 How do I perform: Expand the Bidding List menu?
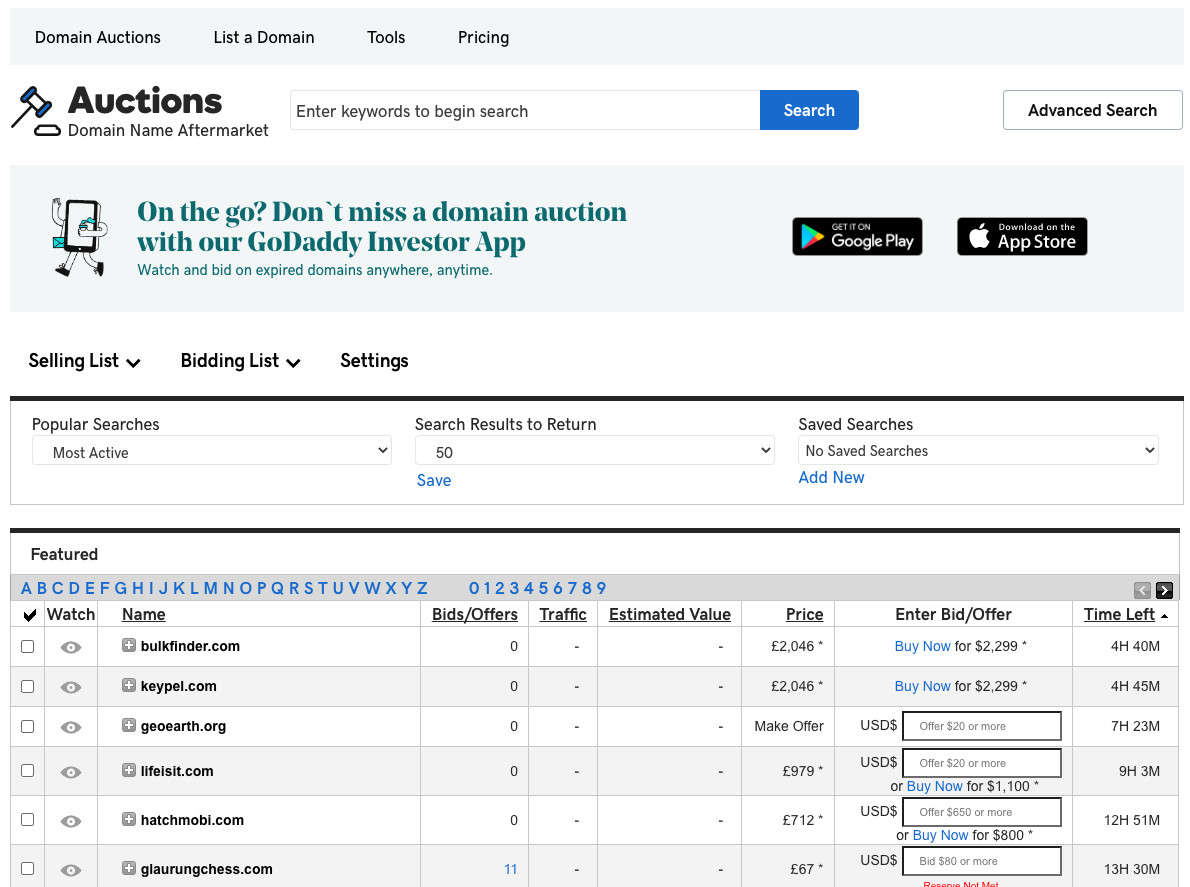(241, 361)
